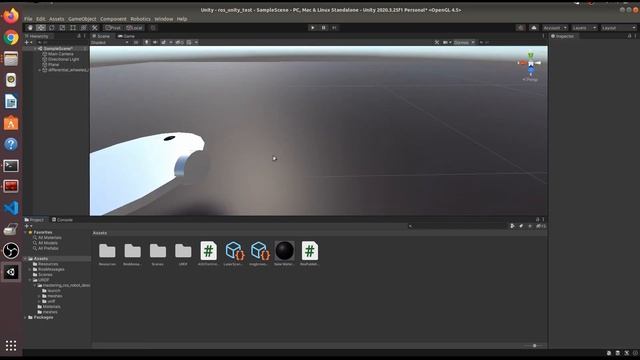The height and width of the screenshot is (360, 640).
Task: Select the Project tab
Action: 34,220
